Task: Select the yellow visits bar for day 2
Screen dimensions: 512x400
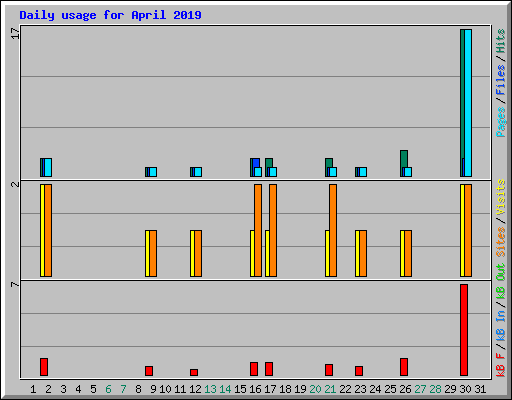Action: [x=42, y=230]
